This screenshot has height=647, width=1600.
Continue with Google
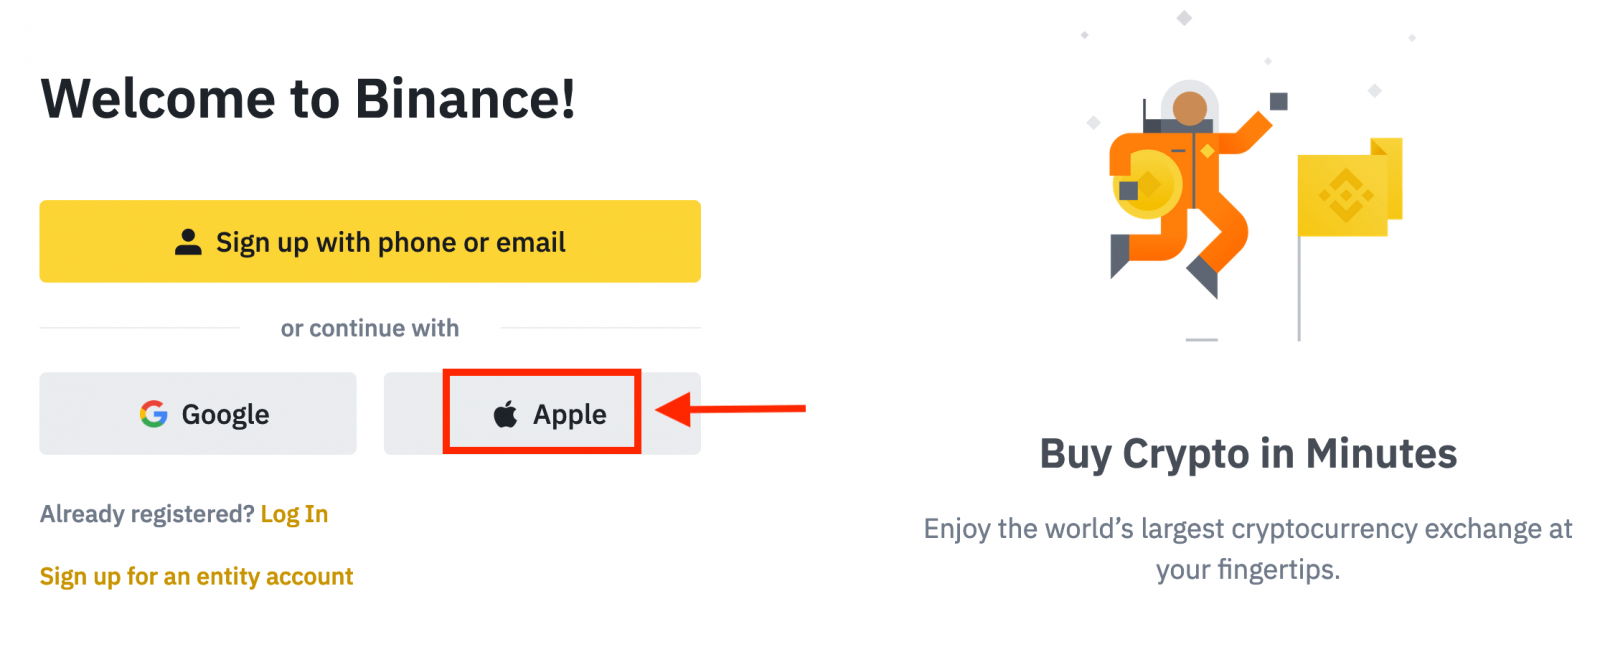pos(197,413)
